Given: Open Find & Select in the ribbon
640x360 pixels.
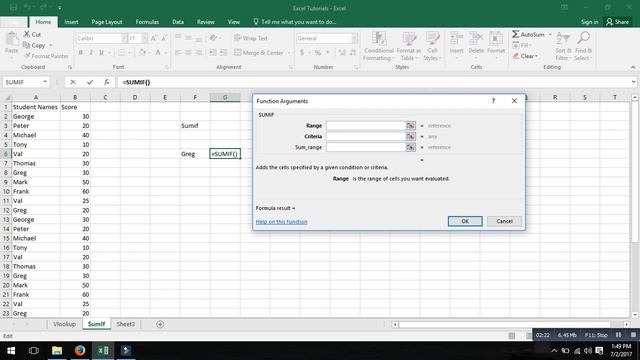Looking at the screenshot, I should point(583,46).
